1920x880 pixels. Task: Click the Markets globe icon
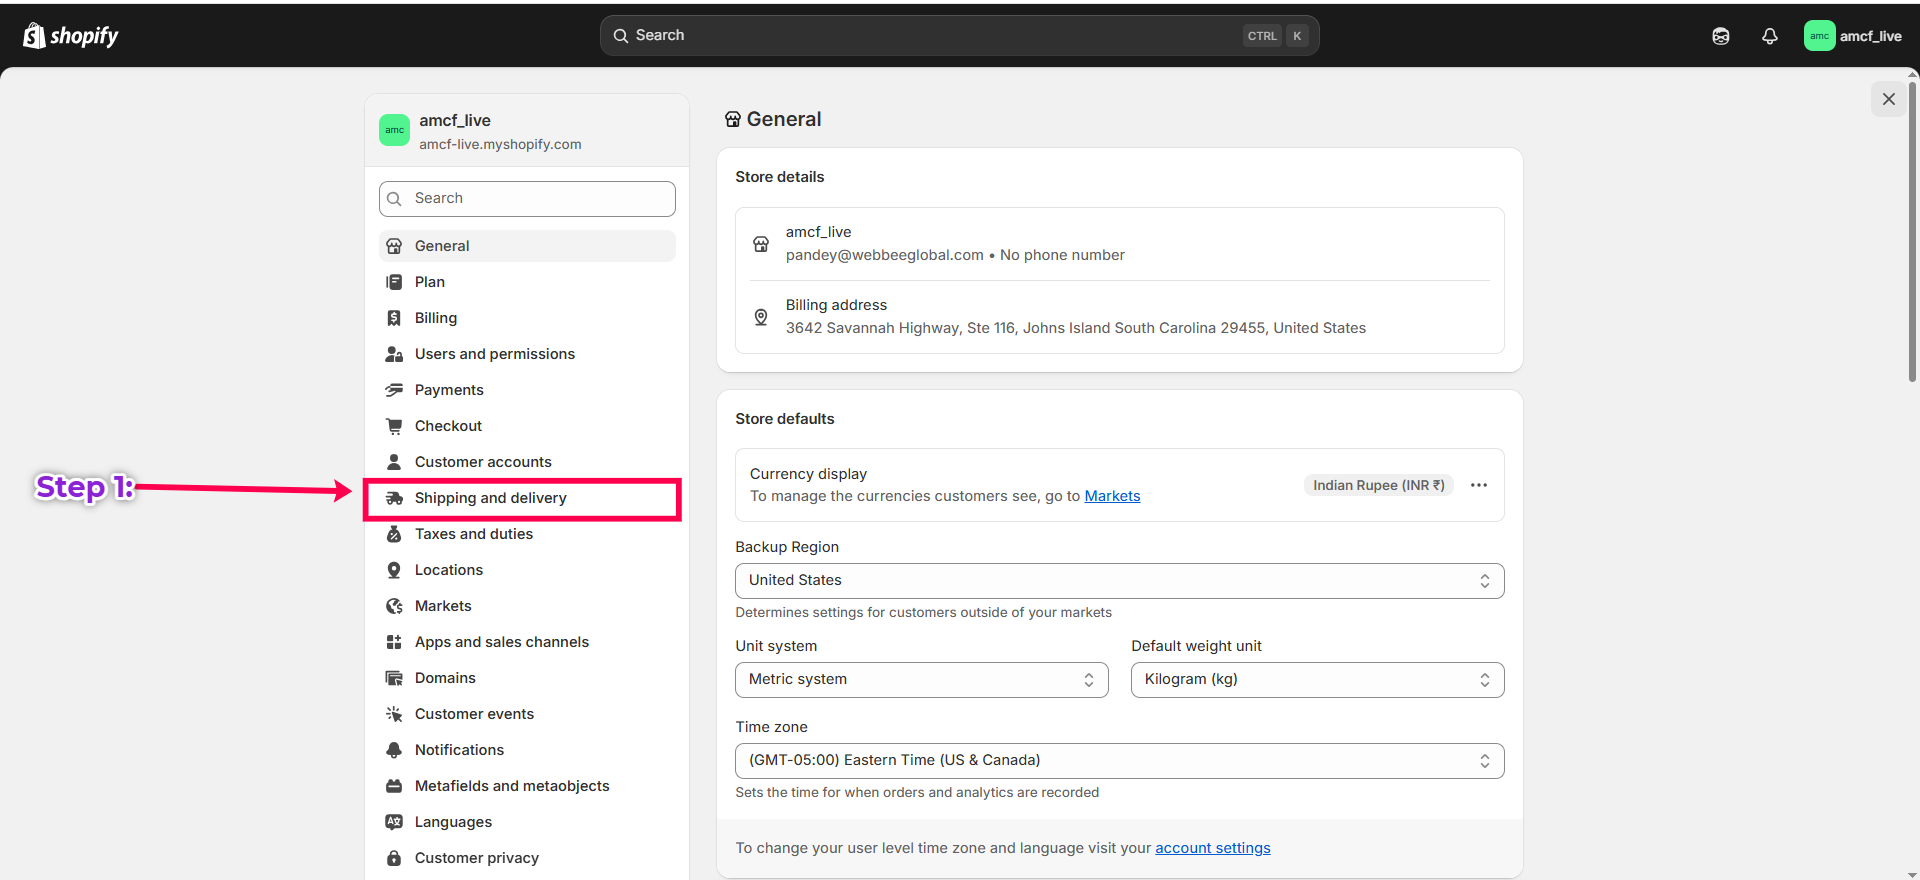(x=394, y=606)
